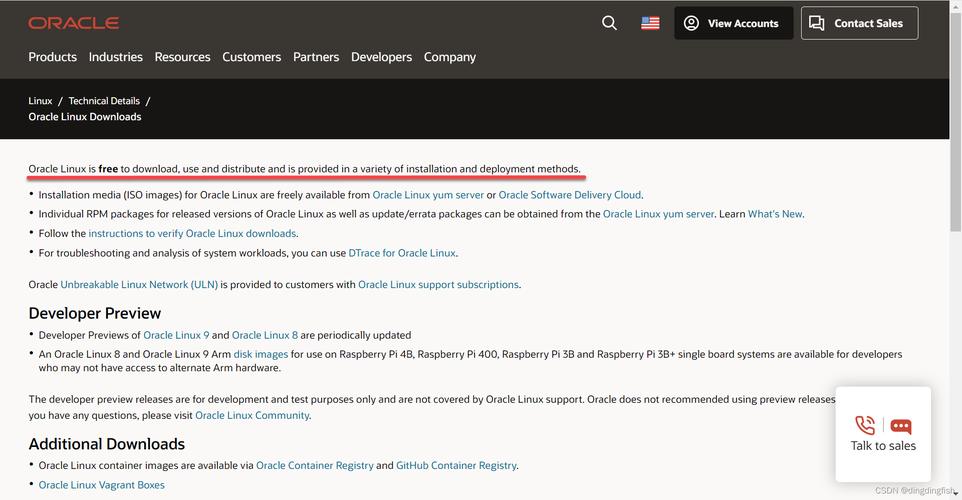Open the Partners menu
The height and width of the screenshot is (500, 962).
tap(316, 57)
